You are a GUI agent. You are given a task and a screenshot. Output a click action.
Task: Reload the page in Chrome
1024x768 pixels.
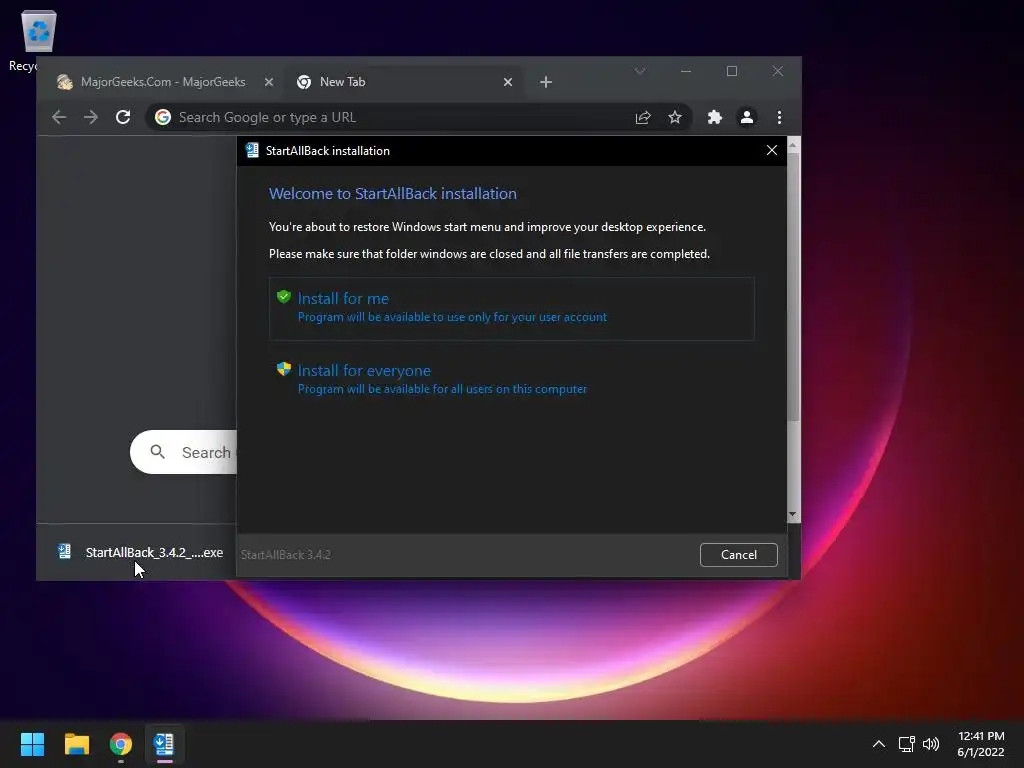tap(123, 117)
